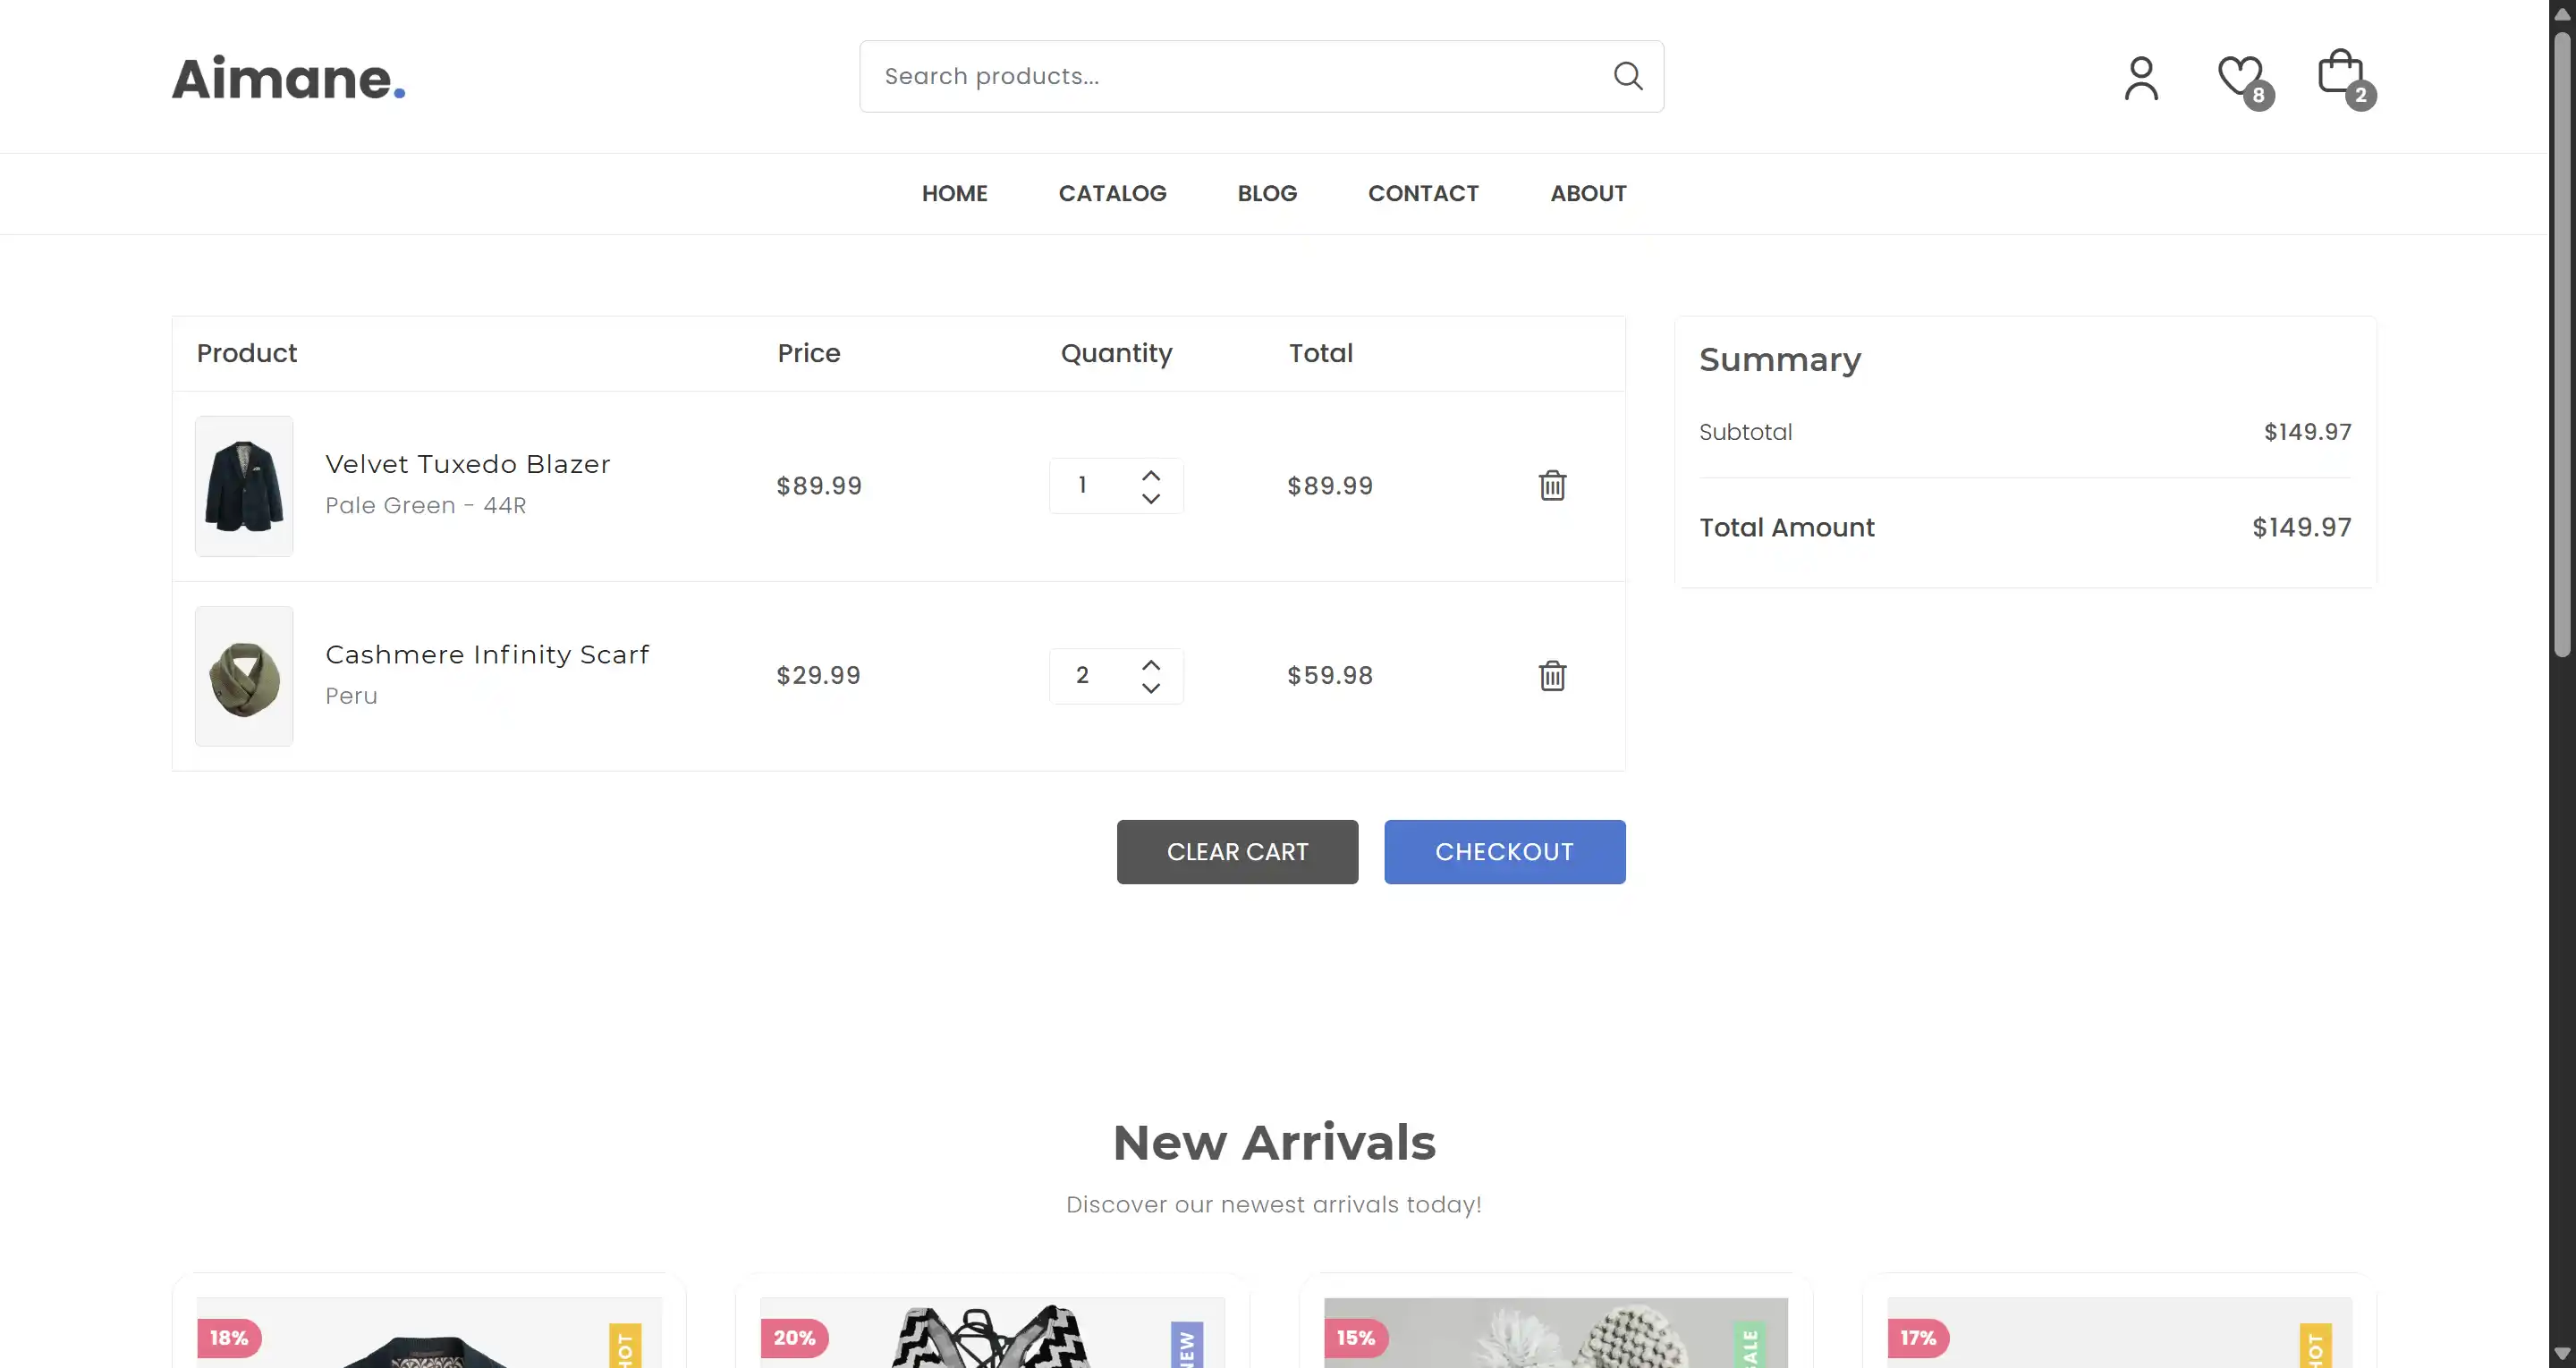Viewport: 2576px width, 1368px height.
Task: Proceed with the Checkout button
Action: 1504,852
